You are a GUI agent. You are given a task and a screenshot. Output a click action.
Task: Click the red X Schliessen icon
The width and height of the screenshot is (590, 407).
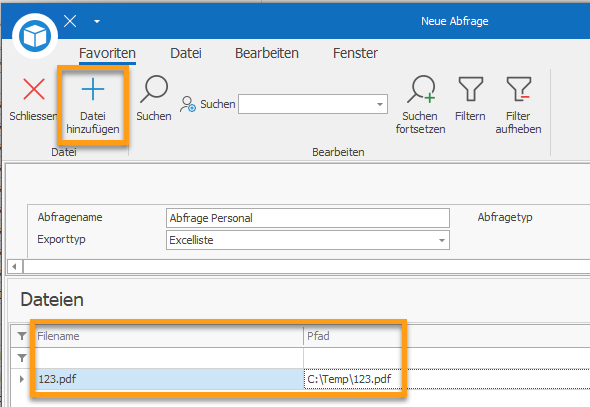tap(34, 89)
